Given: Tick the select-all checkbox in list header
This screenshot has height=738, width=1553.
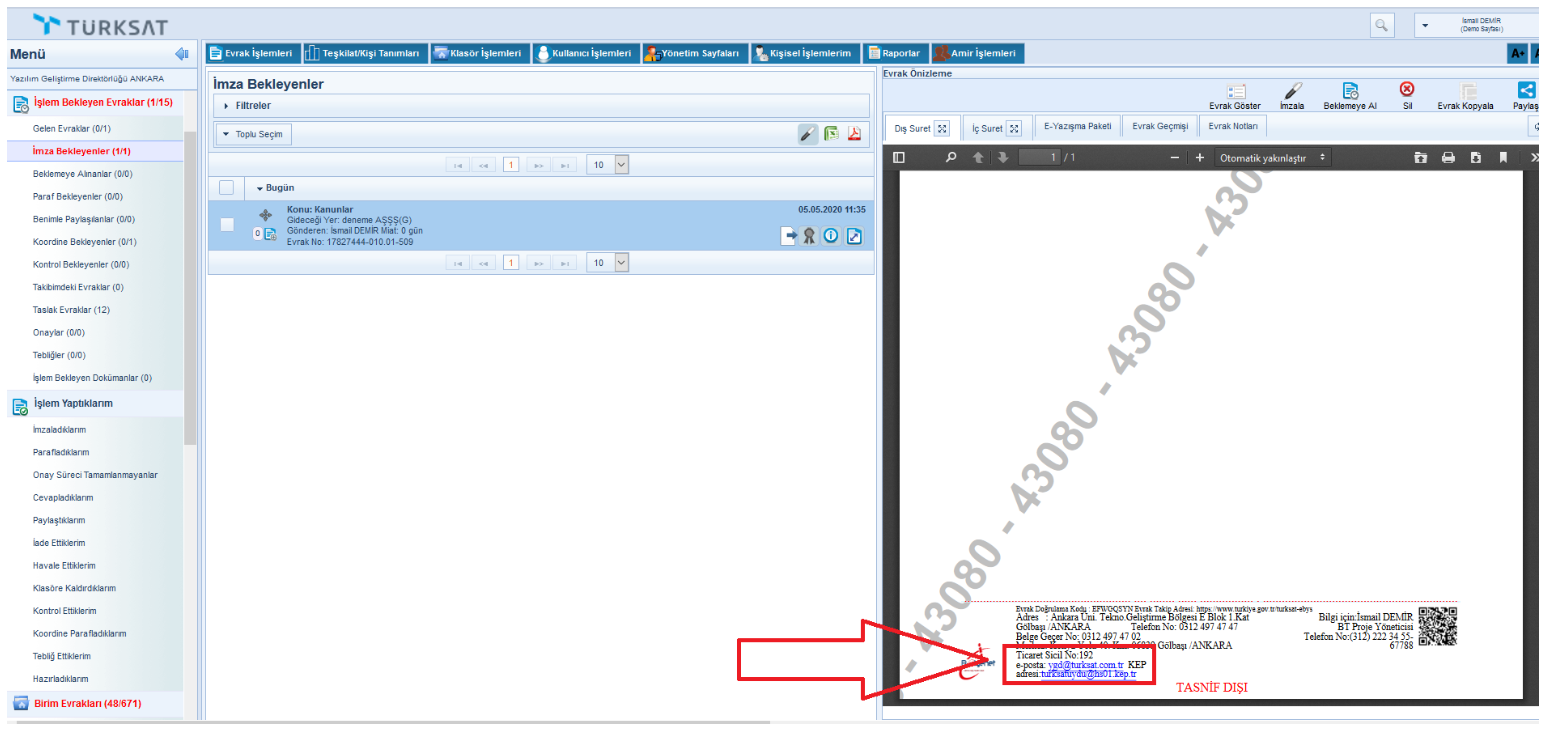Looking at the screenshot, I should pos(226,188).
